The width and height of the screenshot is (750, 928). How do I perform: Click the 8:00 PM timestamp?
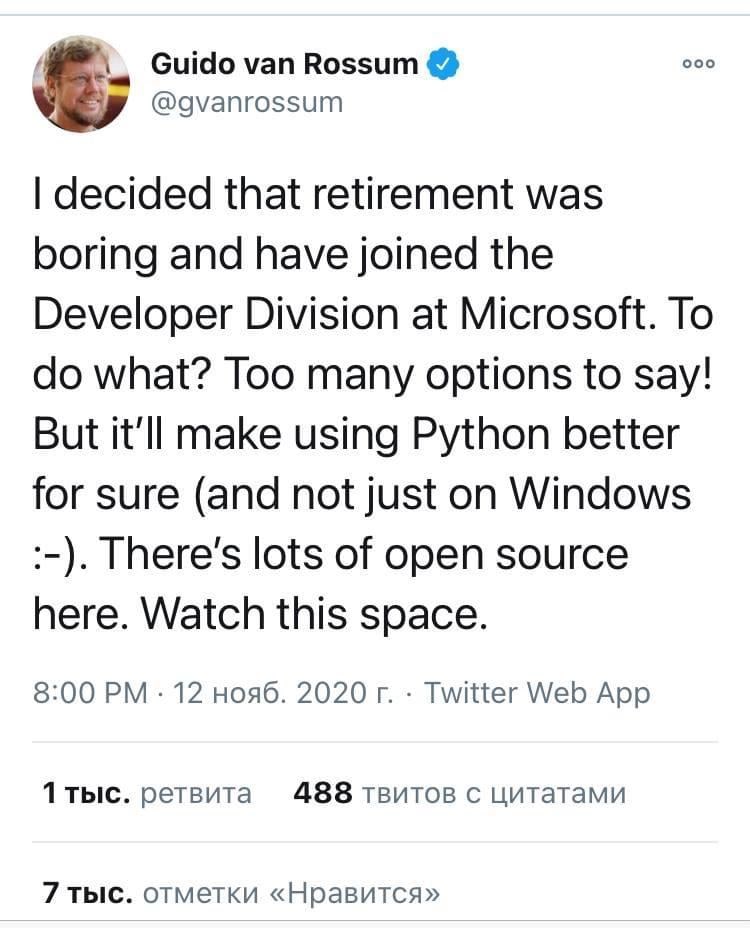click(89, 692)
